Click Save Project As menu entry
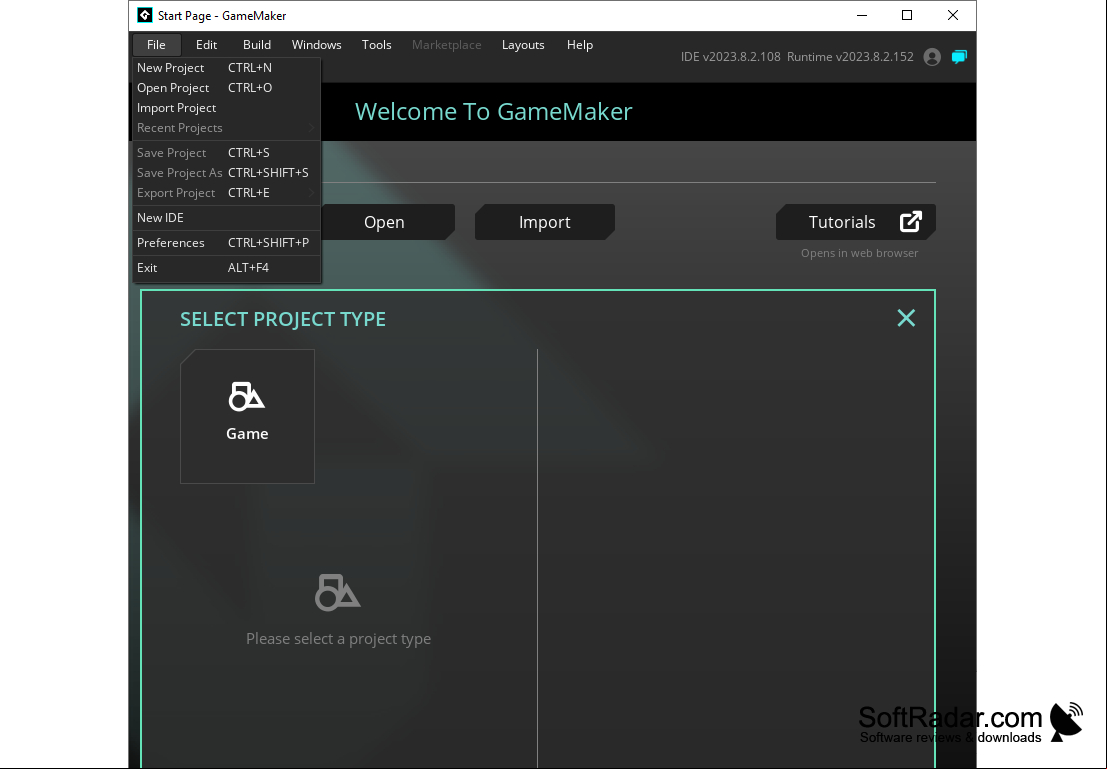1107x769 pixels. point(227,172)
